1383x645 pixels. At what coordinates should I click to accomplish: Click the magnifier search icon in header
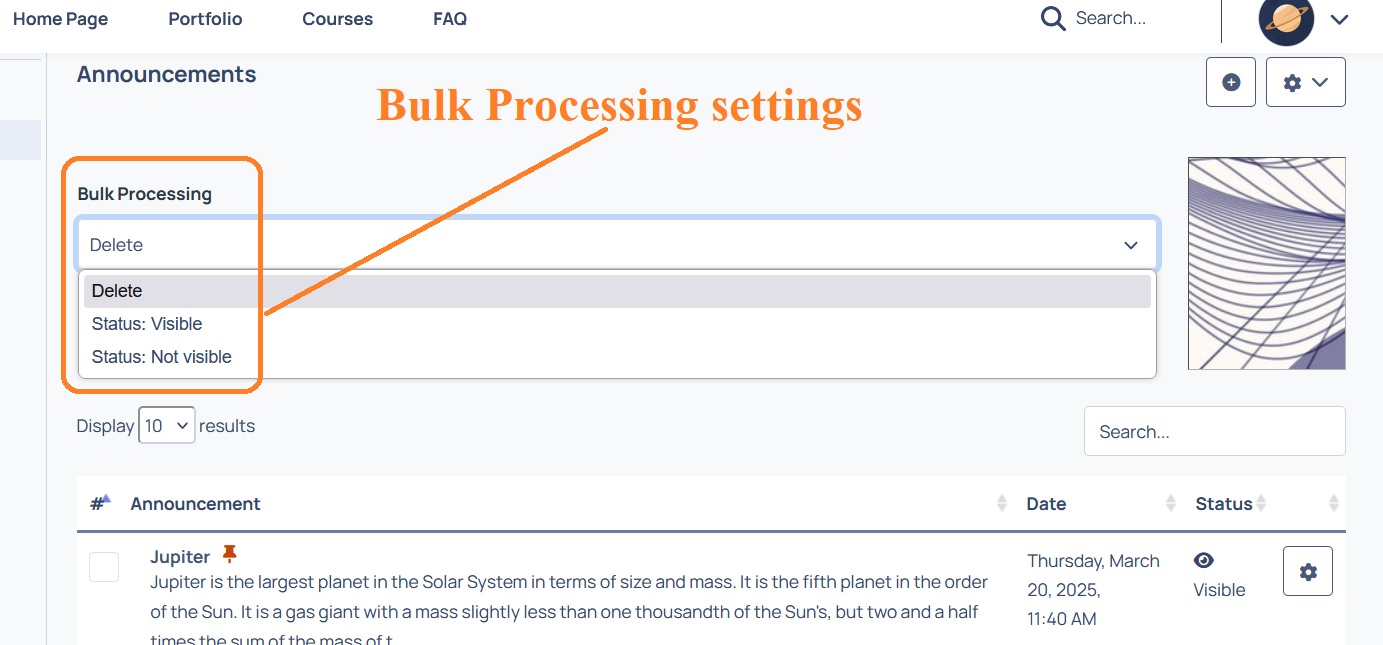tap(1053, 19)
